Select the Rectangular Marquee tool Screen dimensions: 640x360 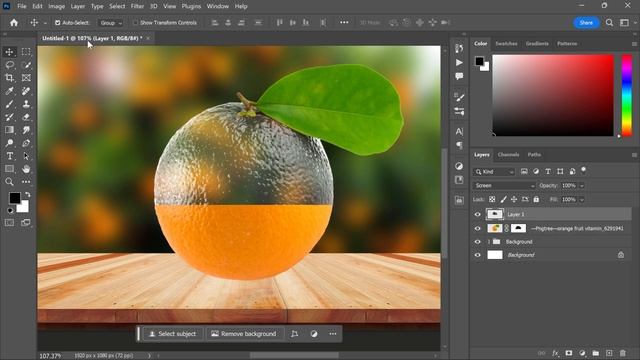pos(26,52)
